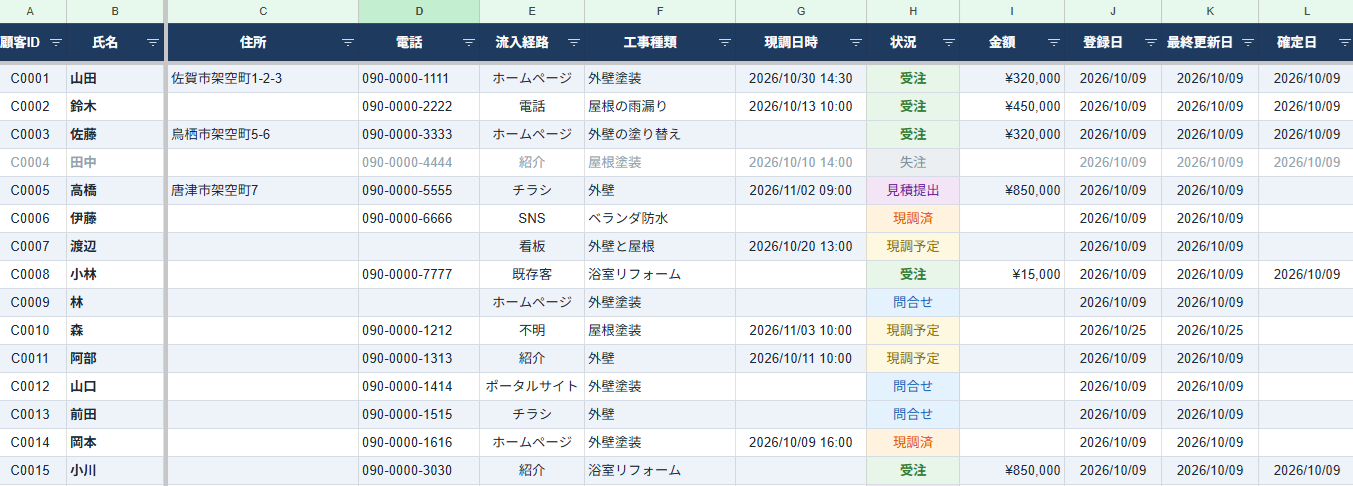This screenshot has height=486, width=1353.
Task: Select column L header
Action: (x=1306, y=11)
